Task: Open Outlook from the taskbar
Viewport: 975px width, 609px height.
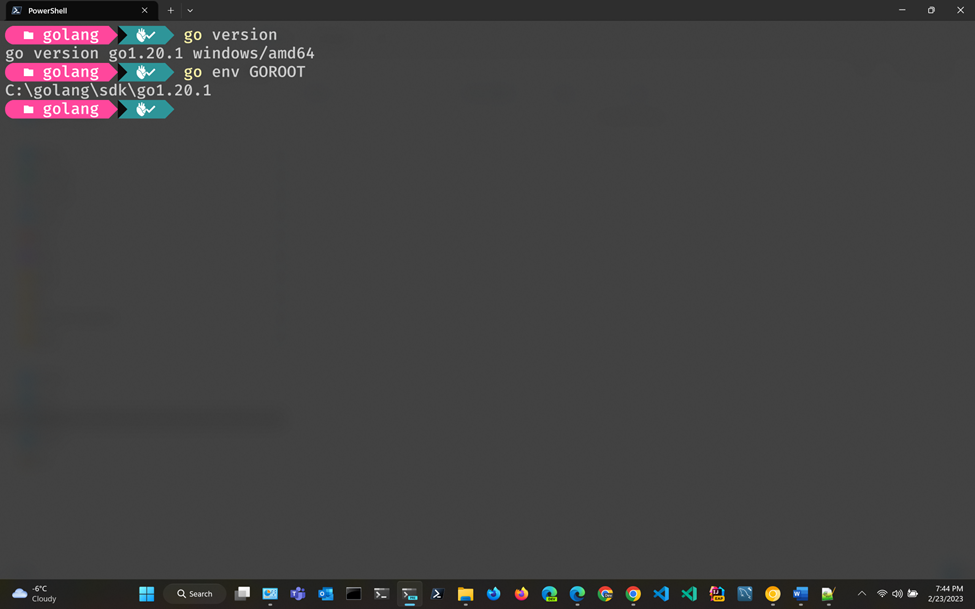Action: click(326, 593)
